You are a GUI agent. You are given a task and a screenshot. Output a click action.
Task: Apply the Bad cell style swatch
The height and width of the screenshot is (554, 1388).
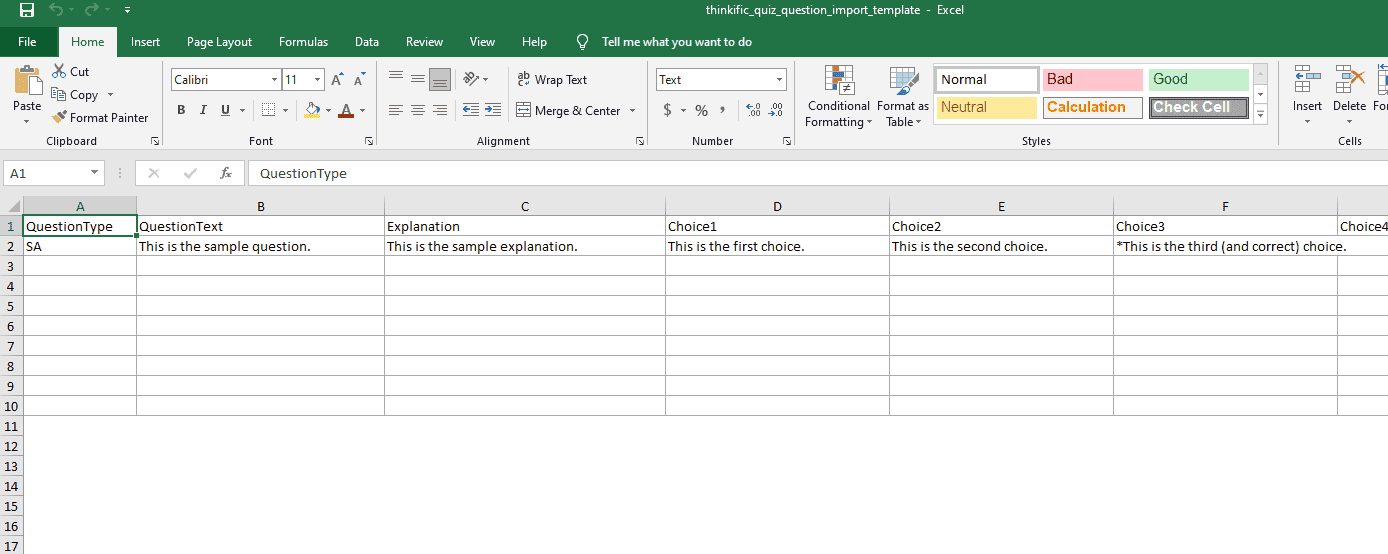click(x=1092, y=80)
